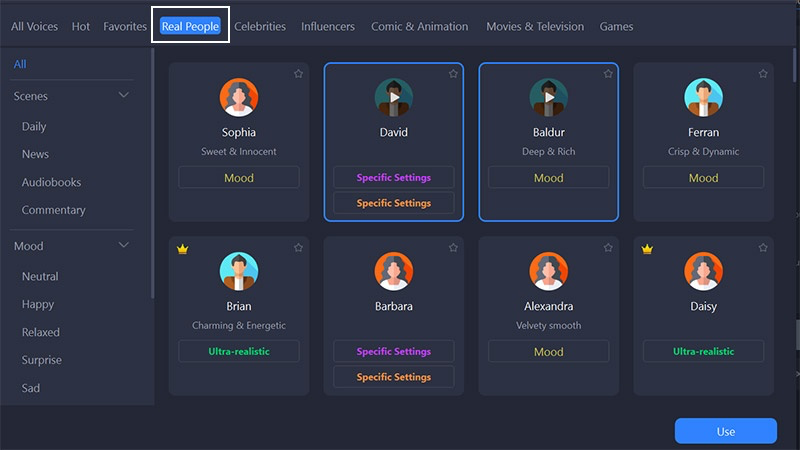Add Baldur to favorites via star icon
800x450 pixels.
tap(608, 74)
